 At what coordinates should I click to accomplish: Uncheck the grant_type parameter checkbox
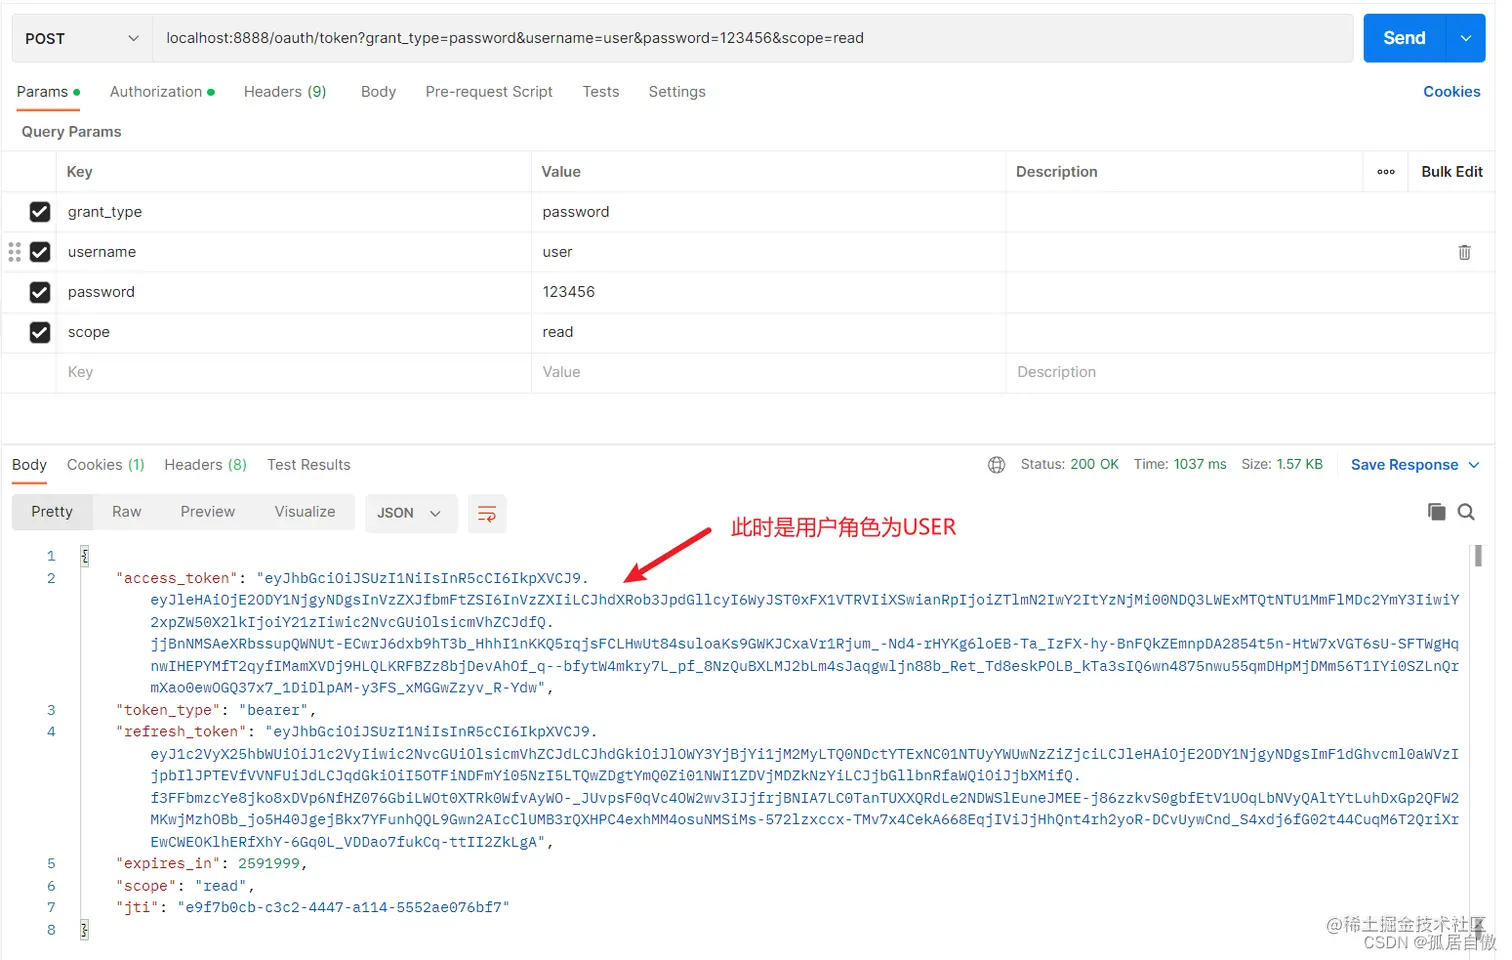pyautogui.click(x=40, y=212)
